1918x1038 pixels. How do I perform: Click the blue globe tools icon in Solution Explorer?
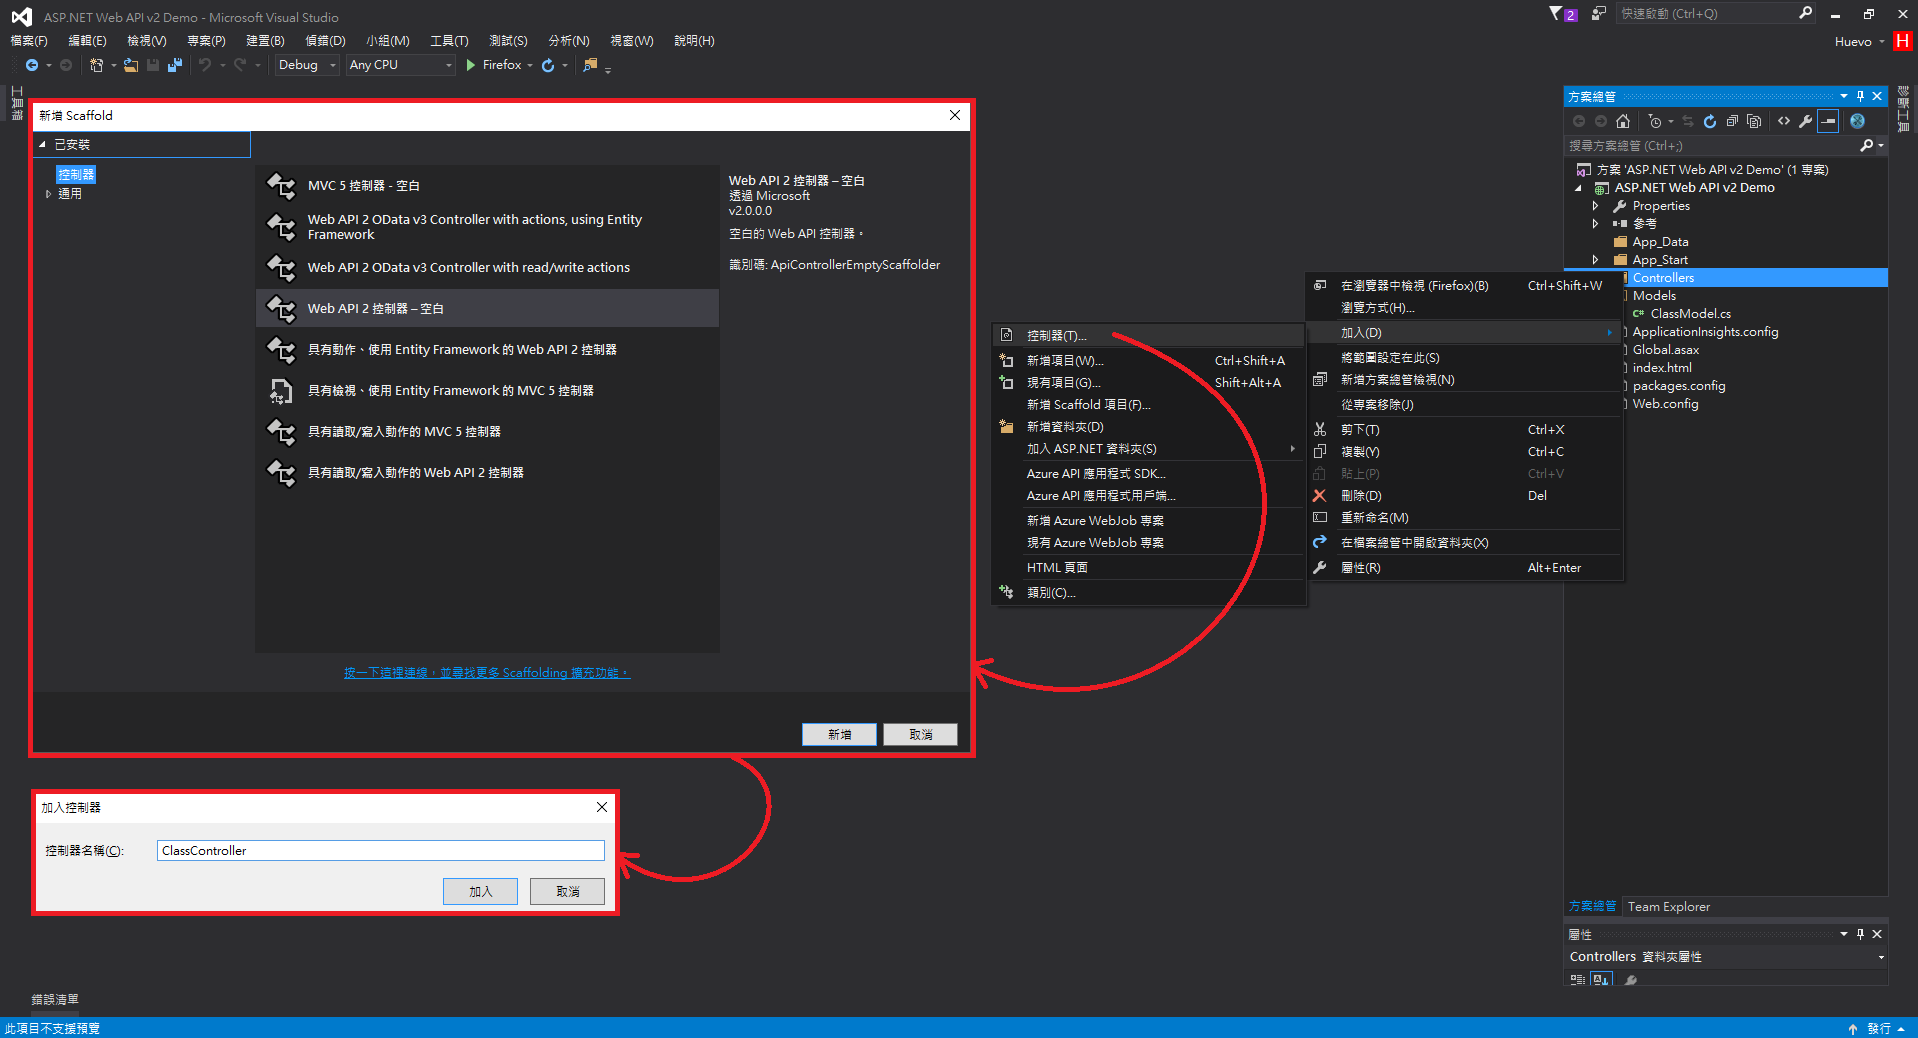1857,121
